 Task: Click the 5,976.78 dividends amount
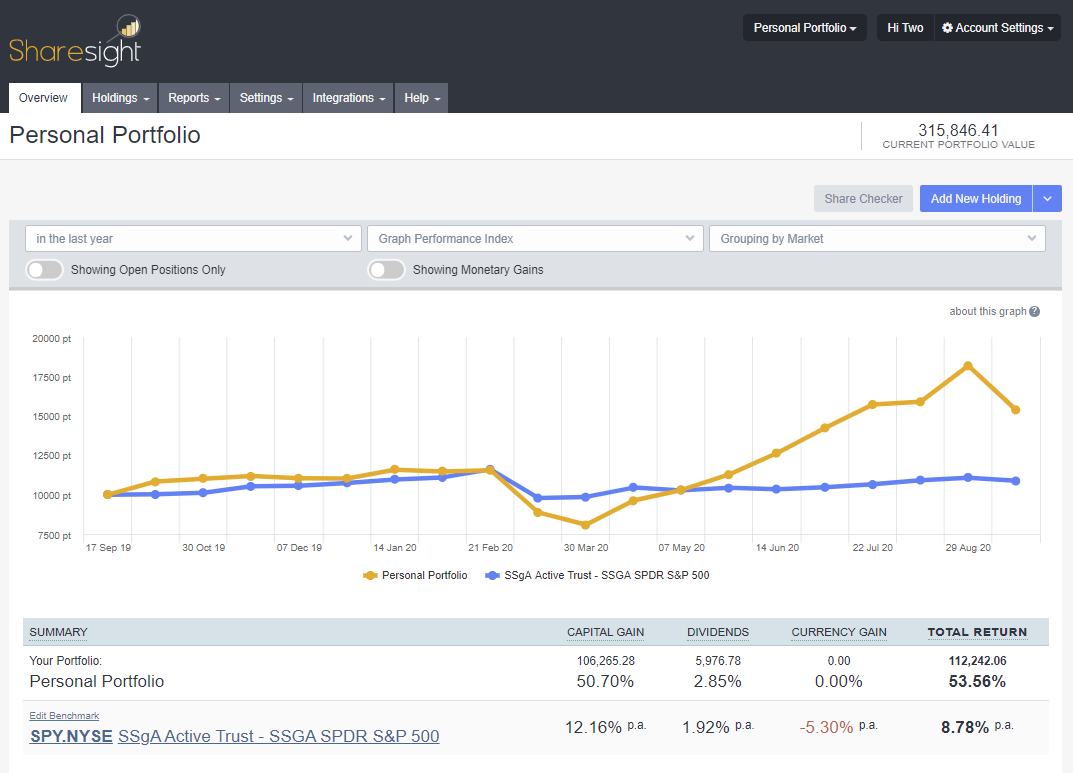[718, 661]
